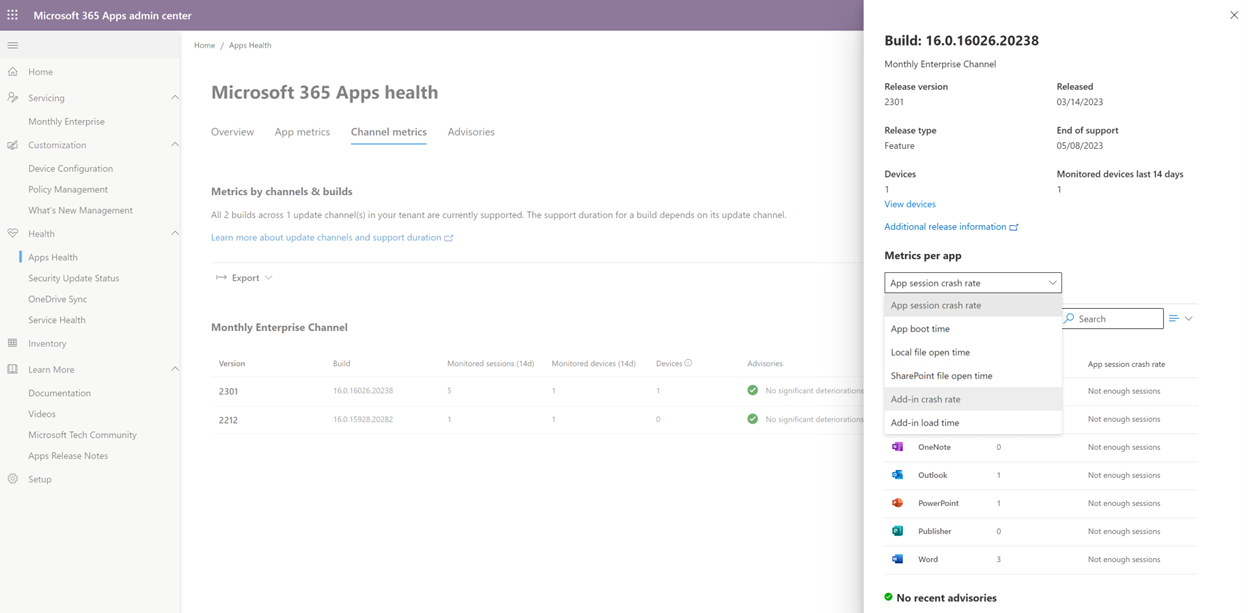The width and height of the screenshot is (1248, 613).
Task: Click the Home icon in sidebar
Action: (x=13, y=72)
